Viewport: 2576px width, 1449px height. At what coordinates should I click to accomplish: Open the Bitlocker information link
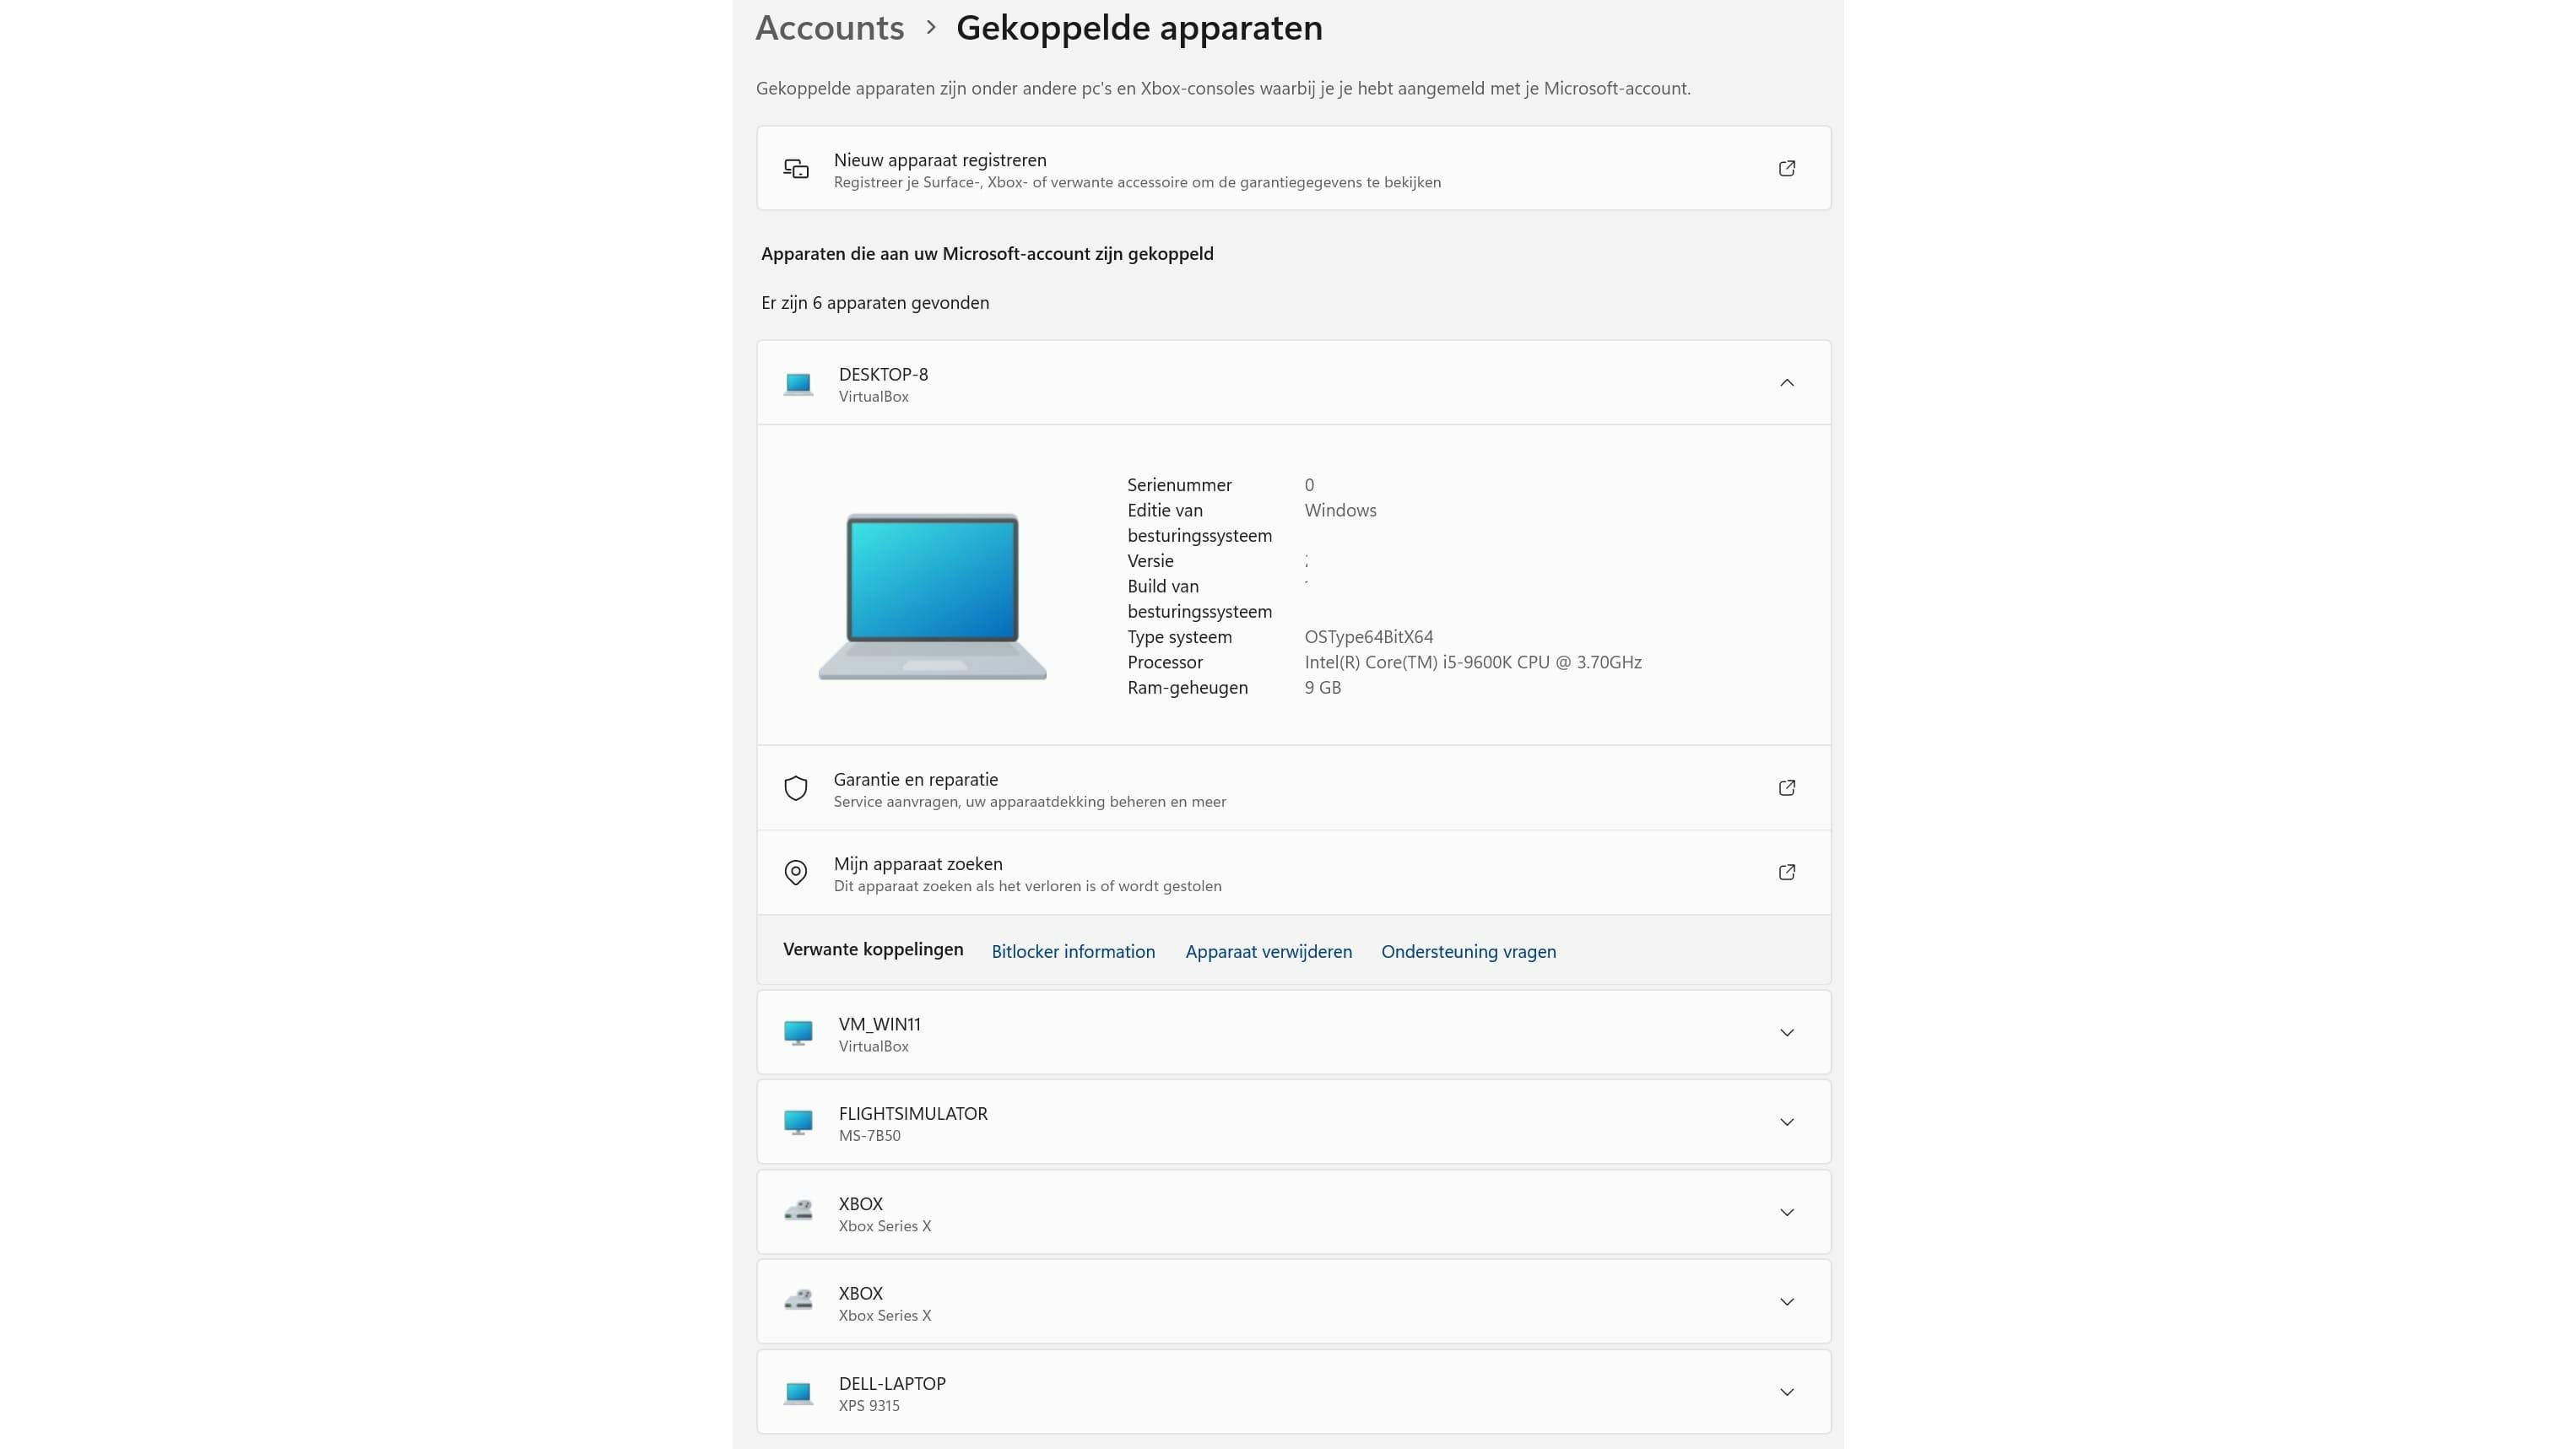pos(1072,952)
